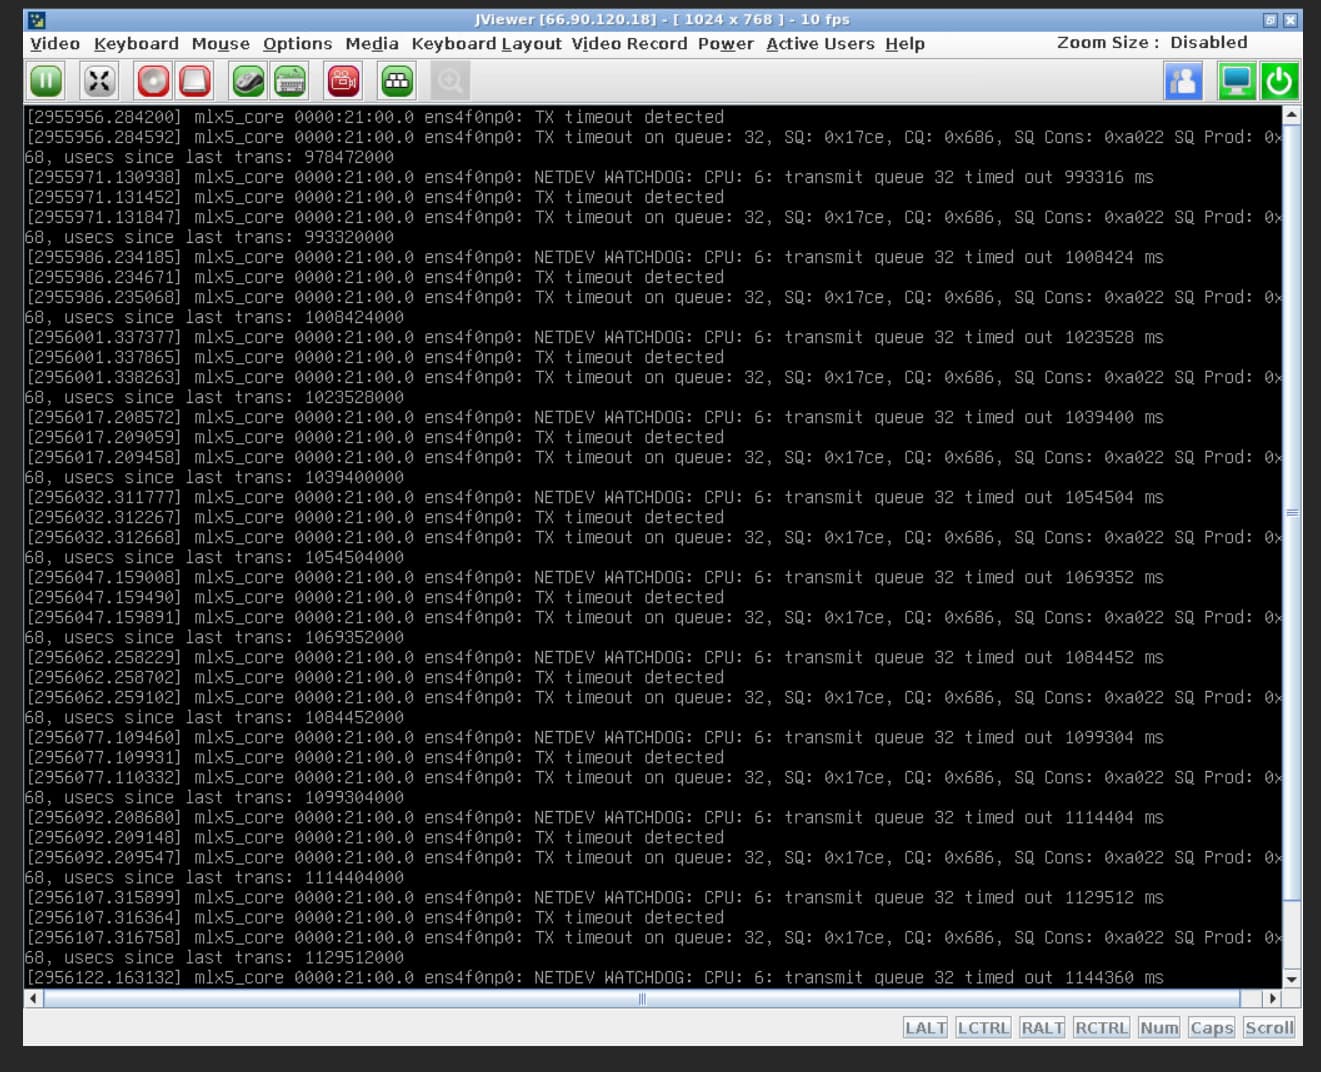Click the log line with timestamp 2956047.159490

[374, 597]
